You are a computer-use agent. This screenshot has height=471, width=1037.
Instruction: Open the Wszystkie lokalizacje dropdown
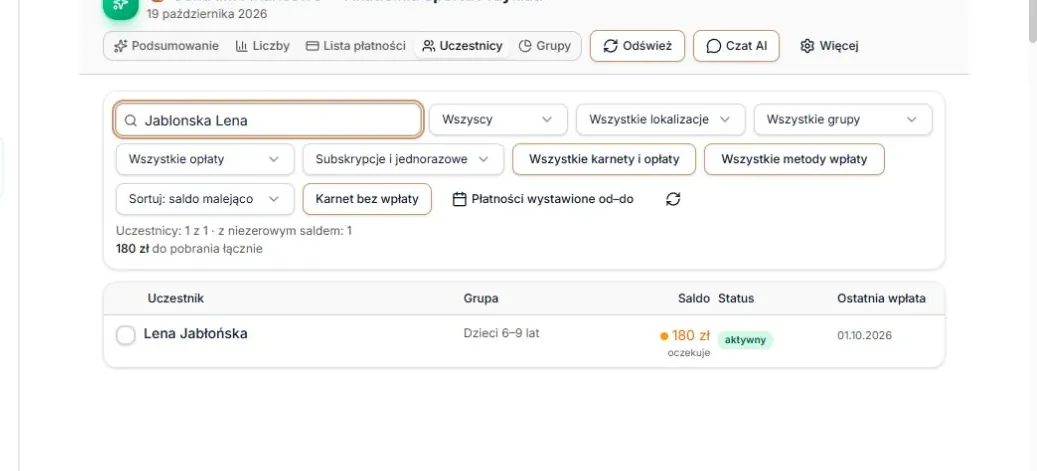click(661, 120)
